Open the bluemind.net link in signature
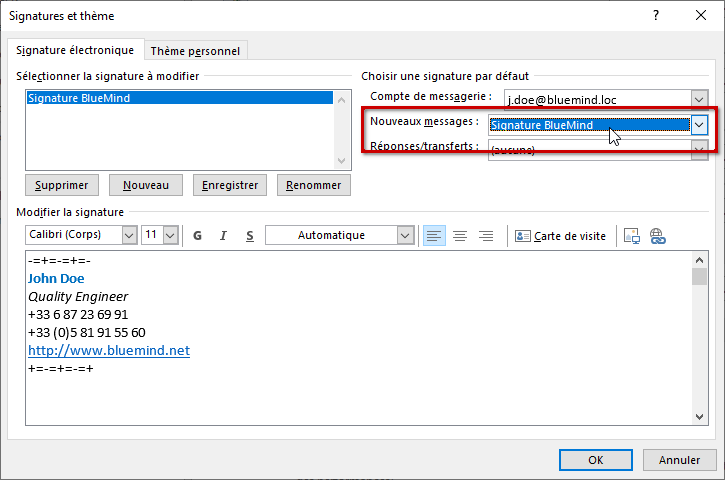The width and height of the screenshot is (725, 480). [108, 351]
